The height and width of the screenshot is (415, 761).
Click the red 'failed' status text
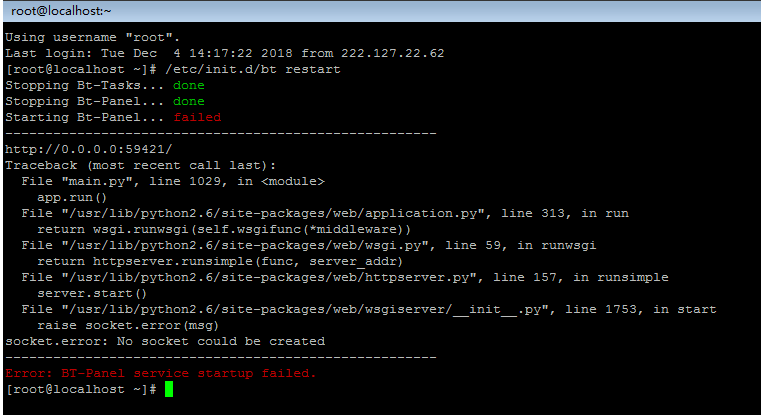click(x=197, y=117)
